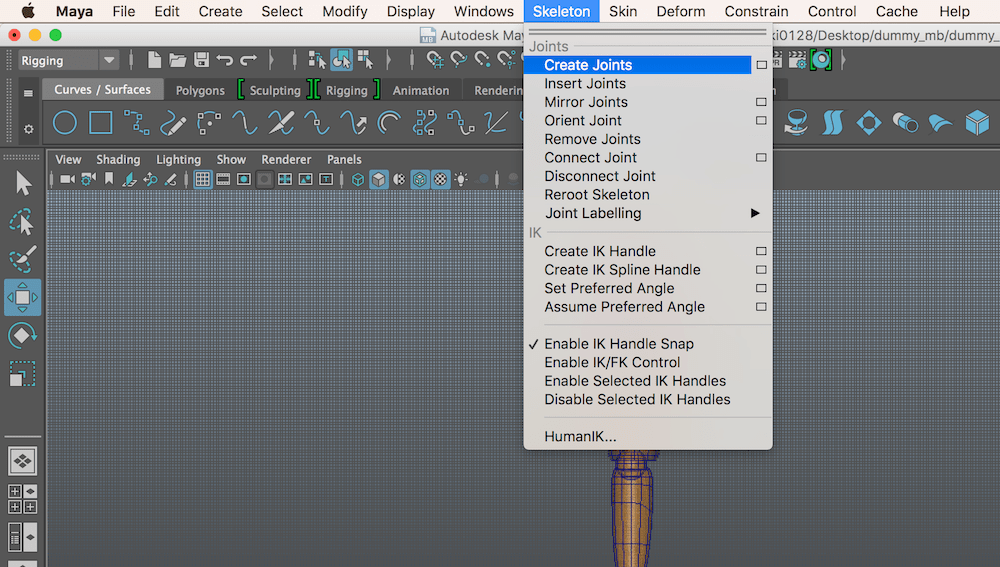The image size is (1000, 567).
Task: Activate the Paint selection tool
Action: (22, 259)
